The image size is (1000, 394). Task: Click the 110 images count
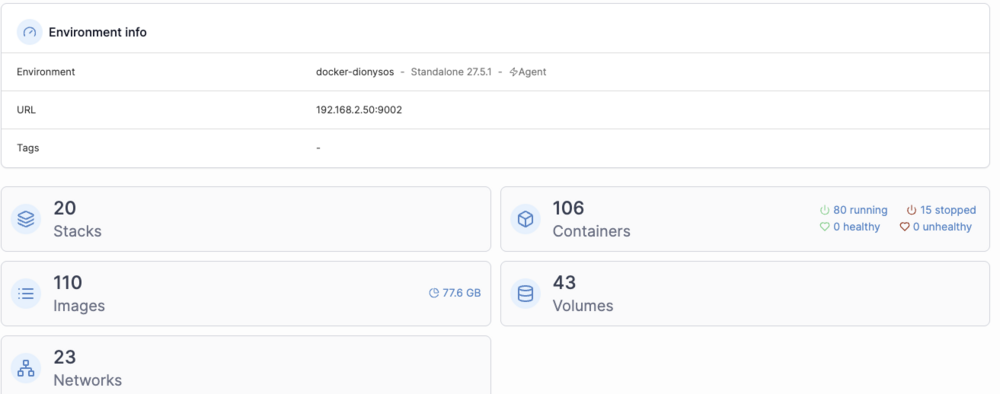coord(68,282)
